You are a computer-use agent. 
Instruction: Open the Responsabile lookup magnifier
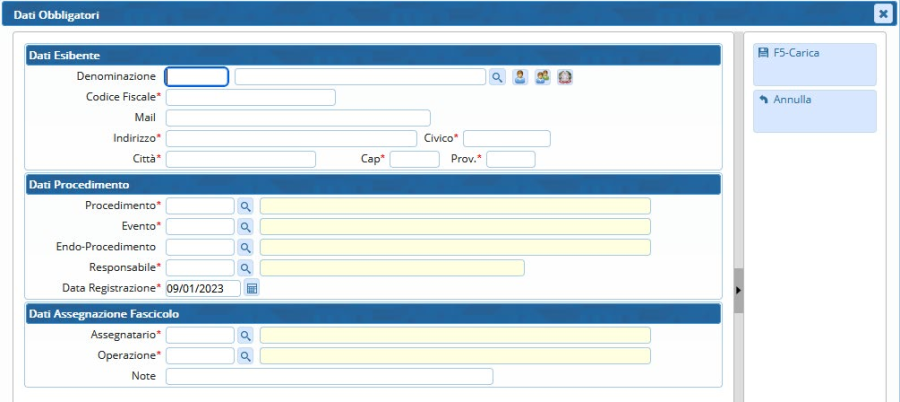pyautogui.click(x=245, y=268)
